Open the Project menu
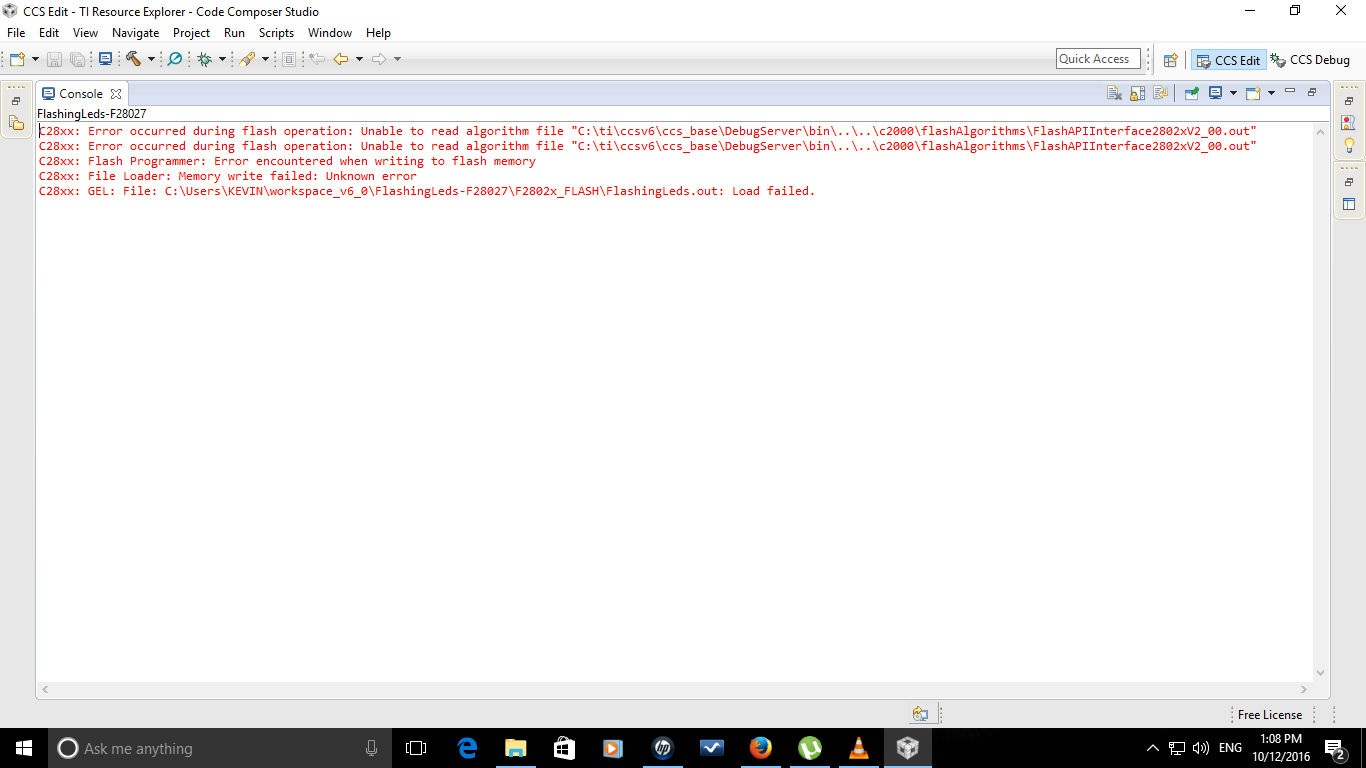 tap(192, 33)
